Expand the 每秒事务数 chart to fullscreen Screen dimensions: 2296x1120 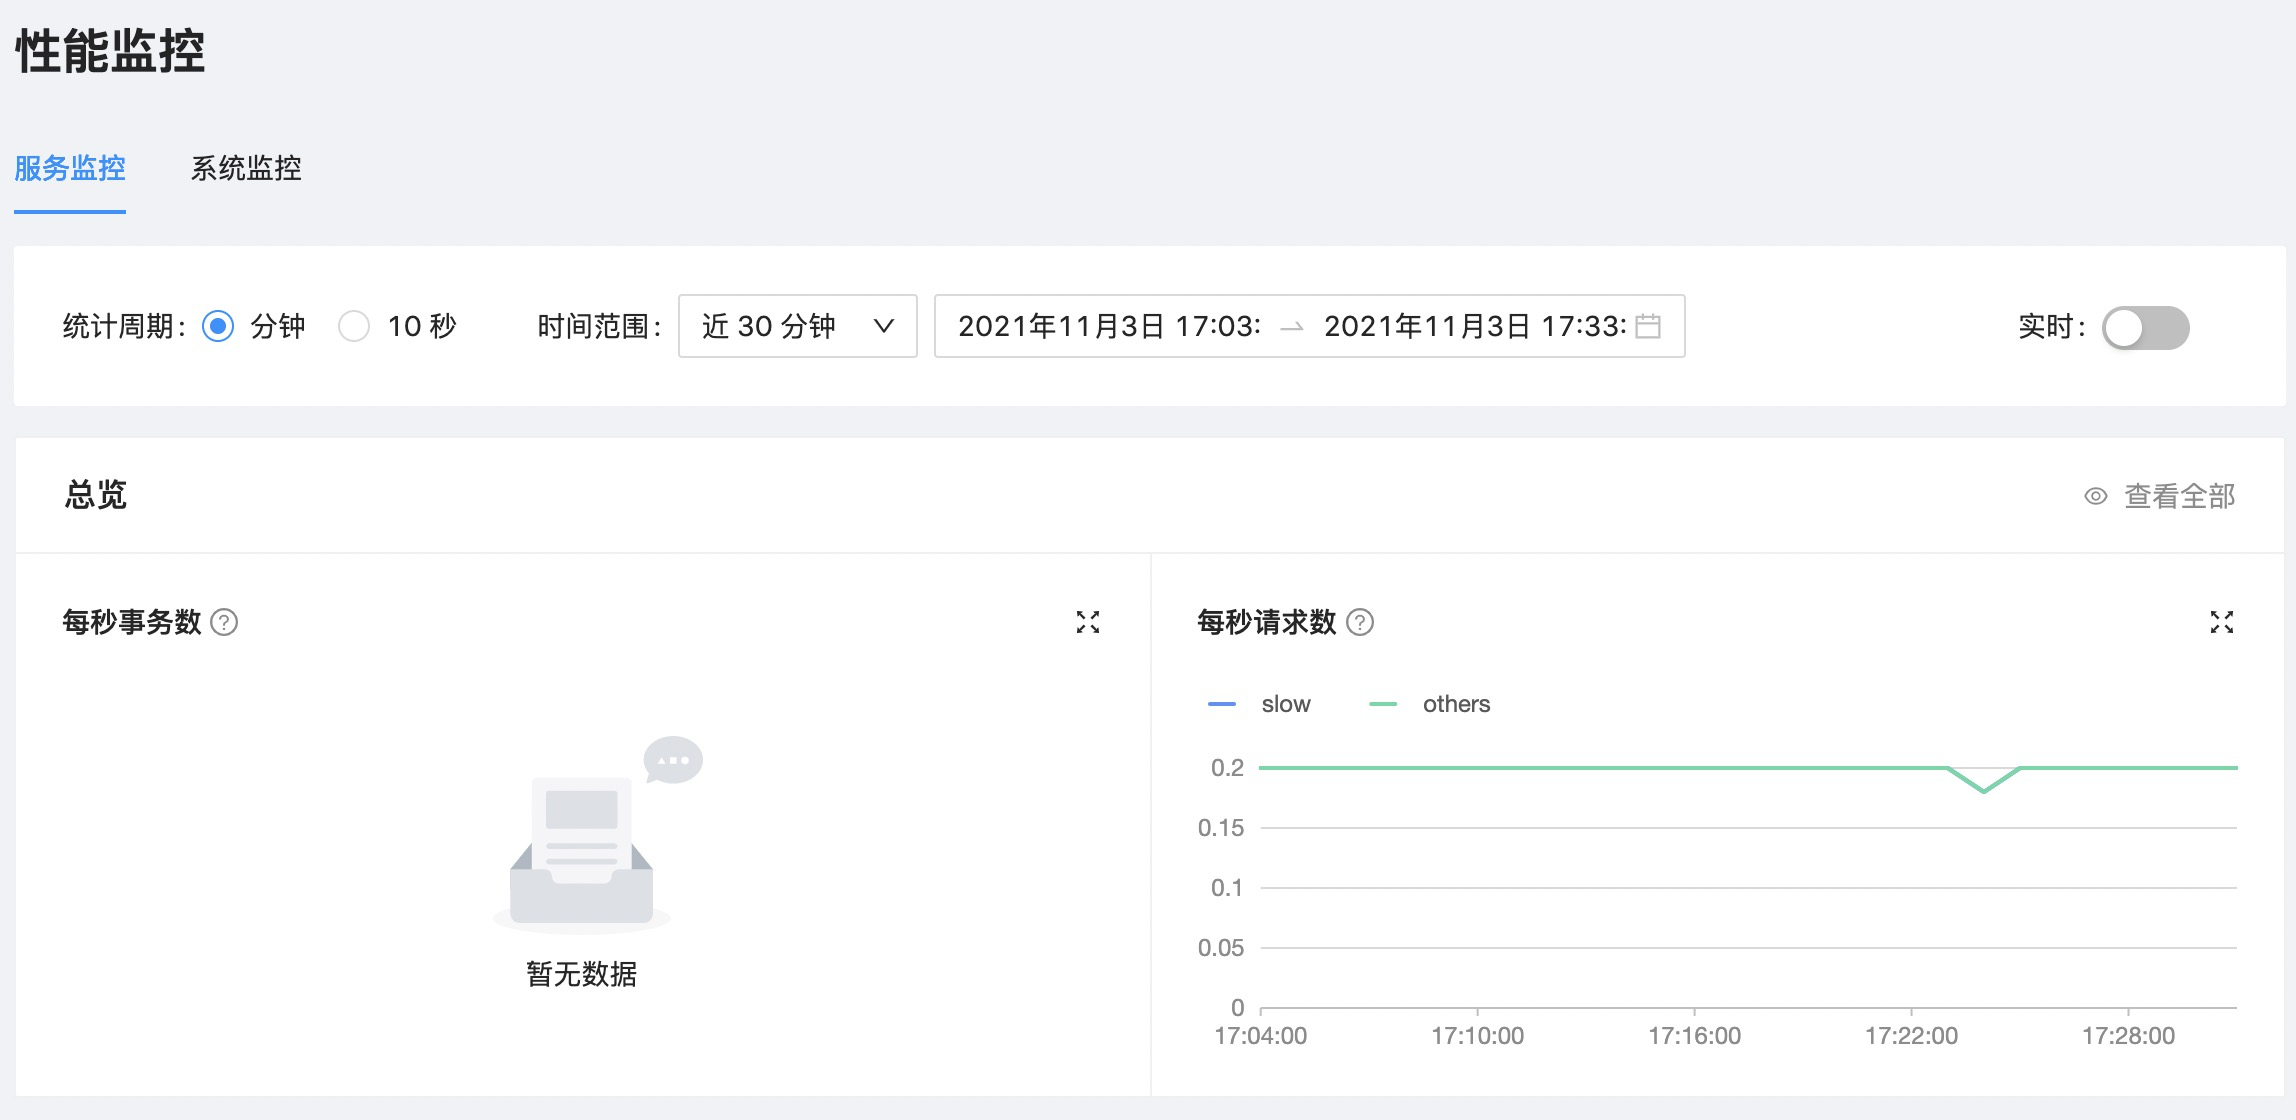coord(1087,622)
